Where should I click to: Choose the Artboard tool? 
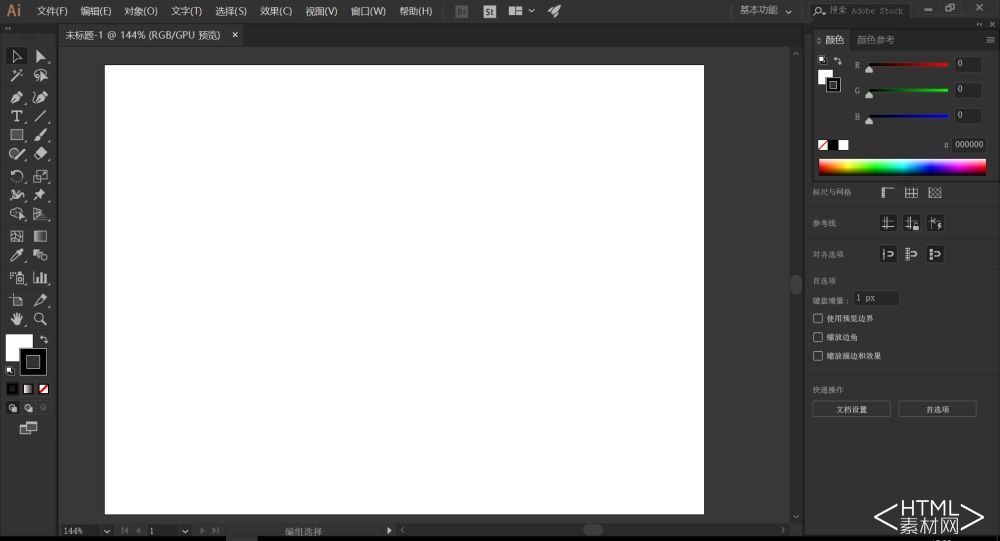[x=17, y=300]
